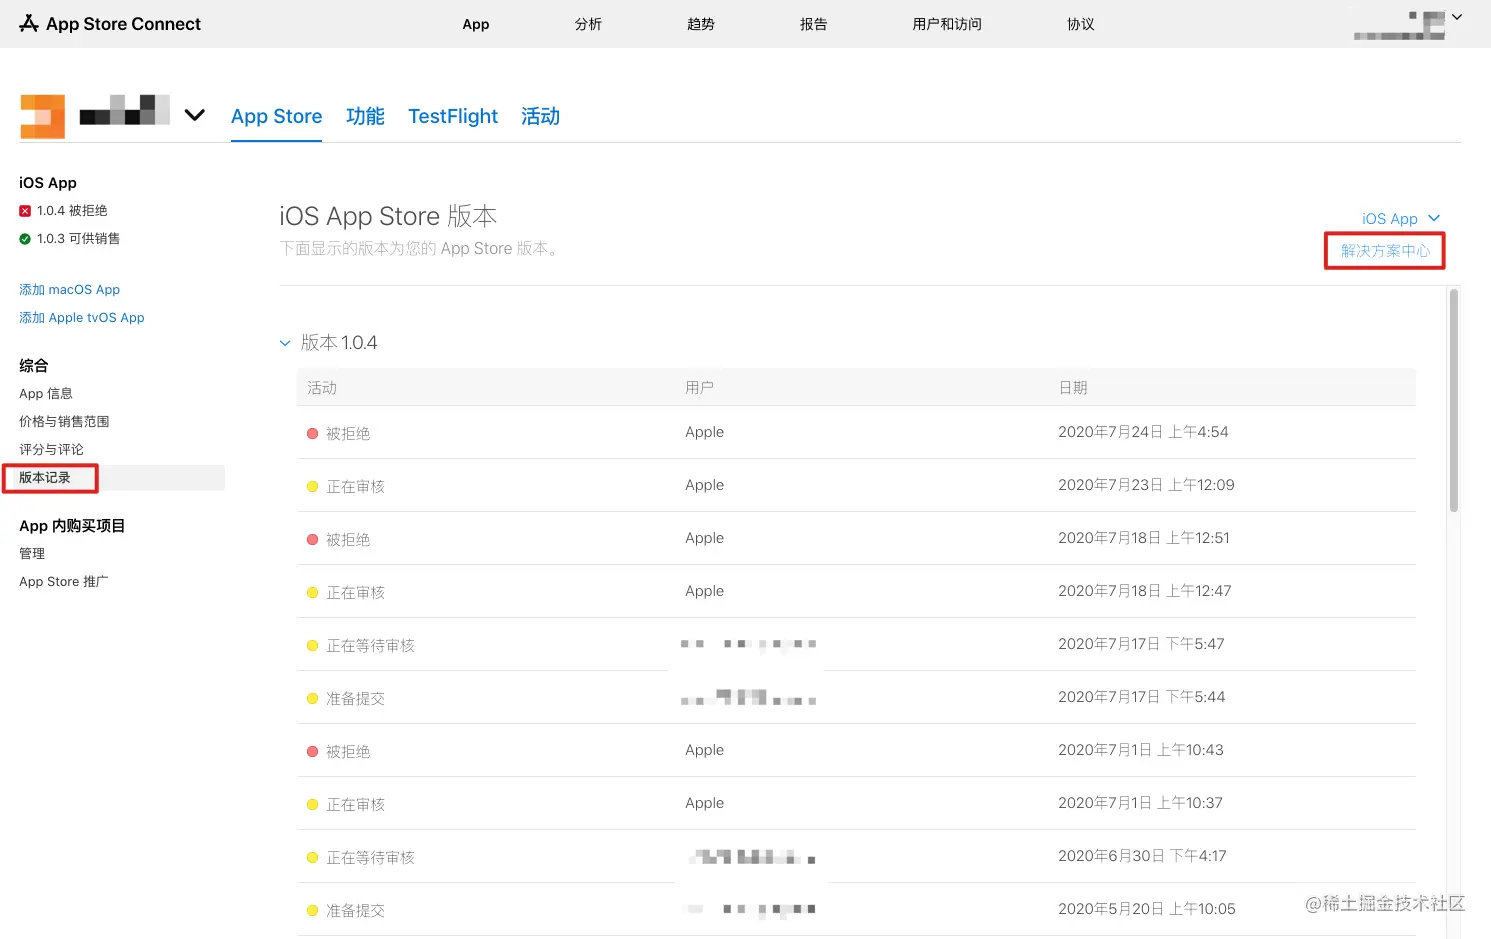Click the App Store Connect logo
The image size is (1491, 939).
click(x=110, y=23)
